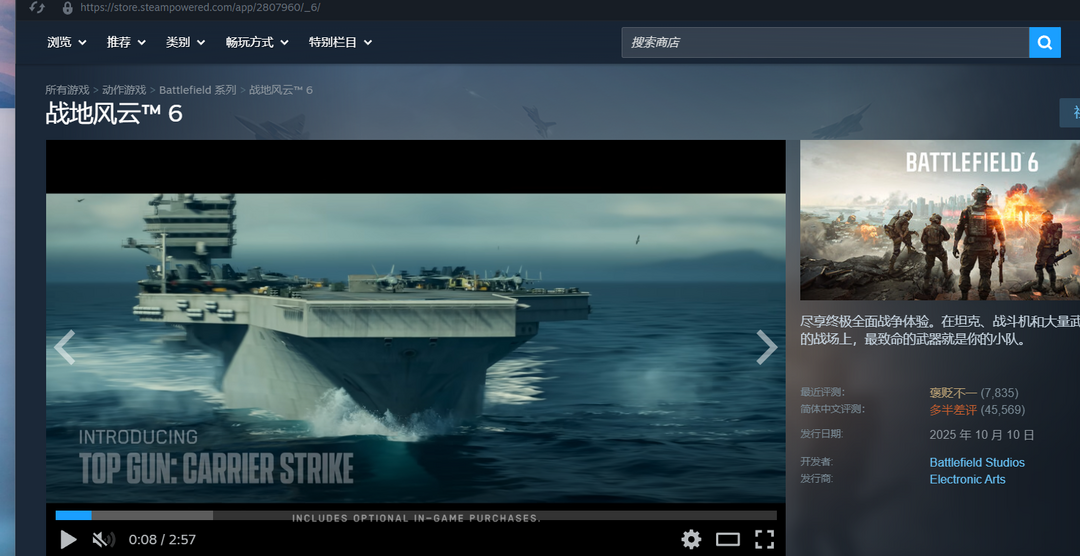The height and width of the screenshot is (556, 1080).
Task: Click the browser reload icon
Action: [37, 8]
